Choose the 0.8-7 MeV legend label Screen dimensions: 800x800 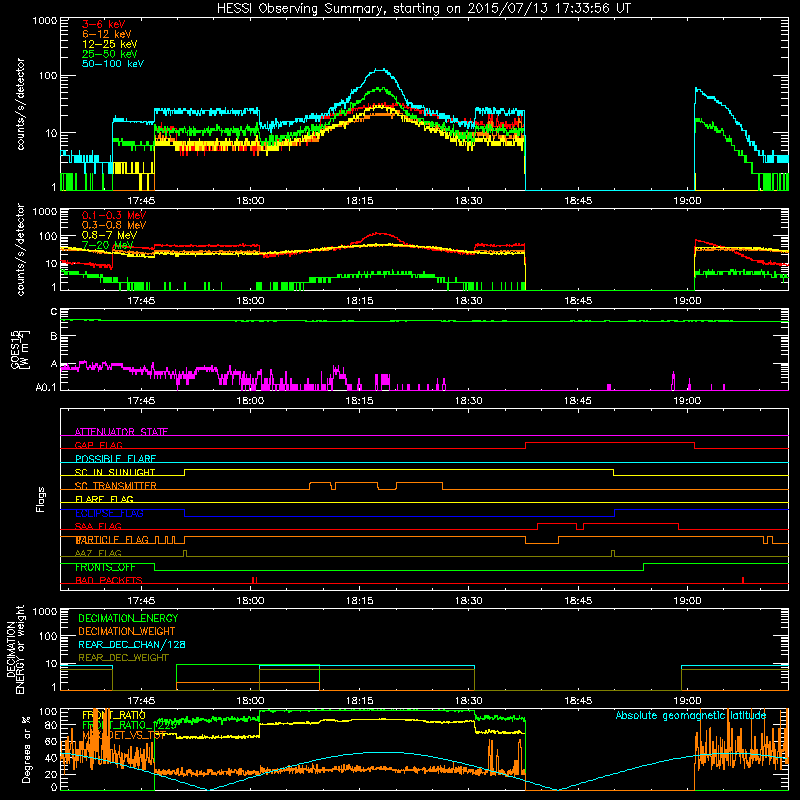click(x=109, y=235)
